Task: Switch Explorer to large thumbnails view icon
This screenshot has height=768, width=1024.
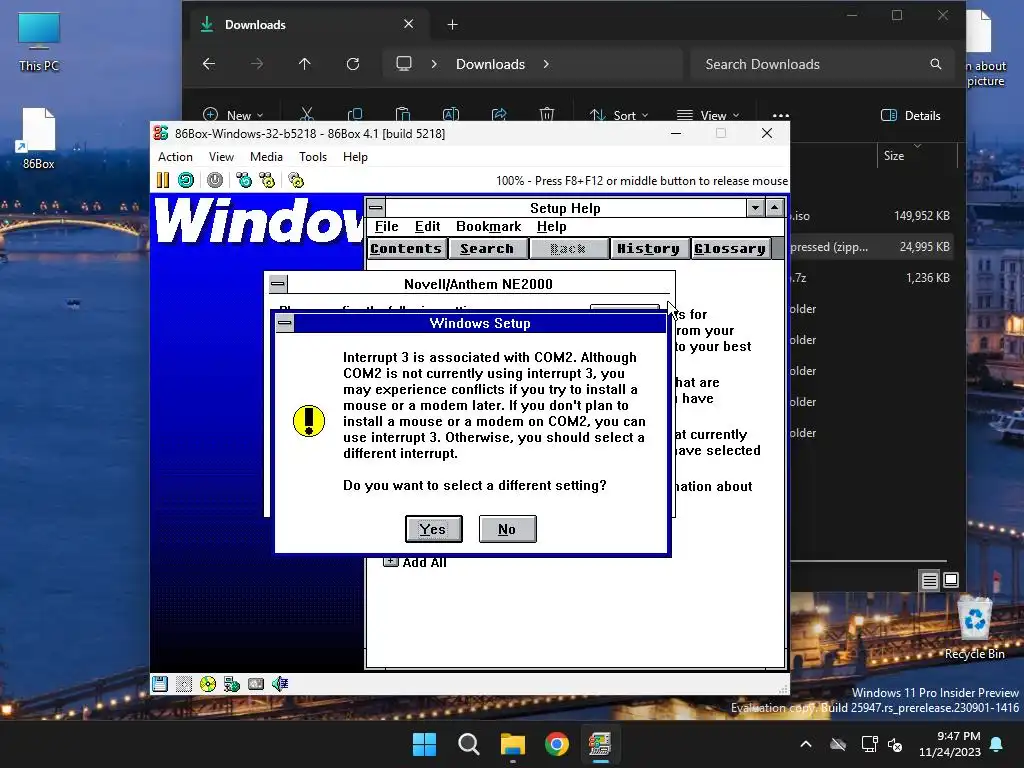Action: click(952, 580)
